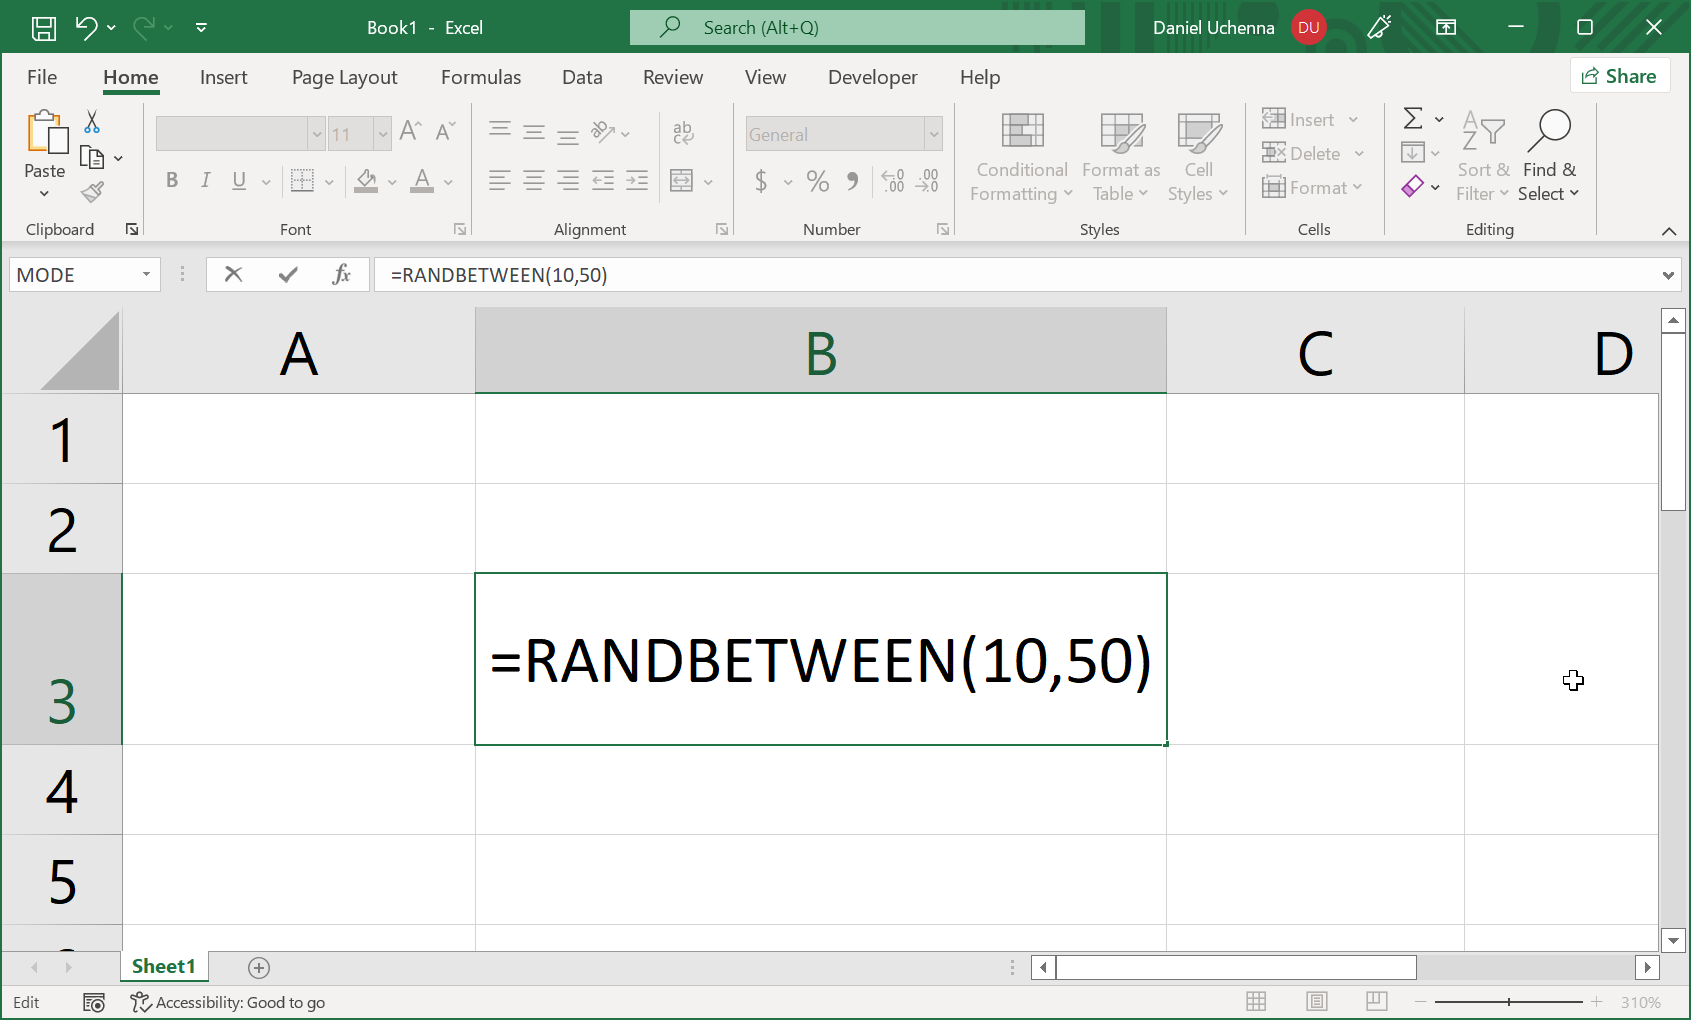Click the Comma Style icon
1691x1020 pixels.
click(852, 181)
